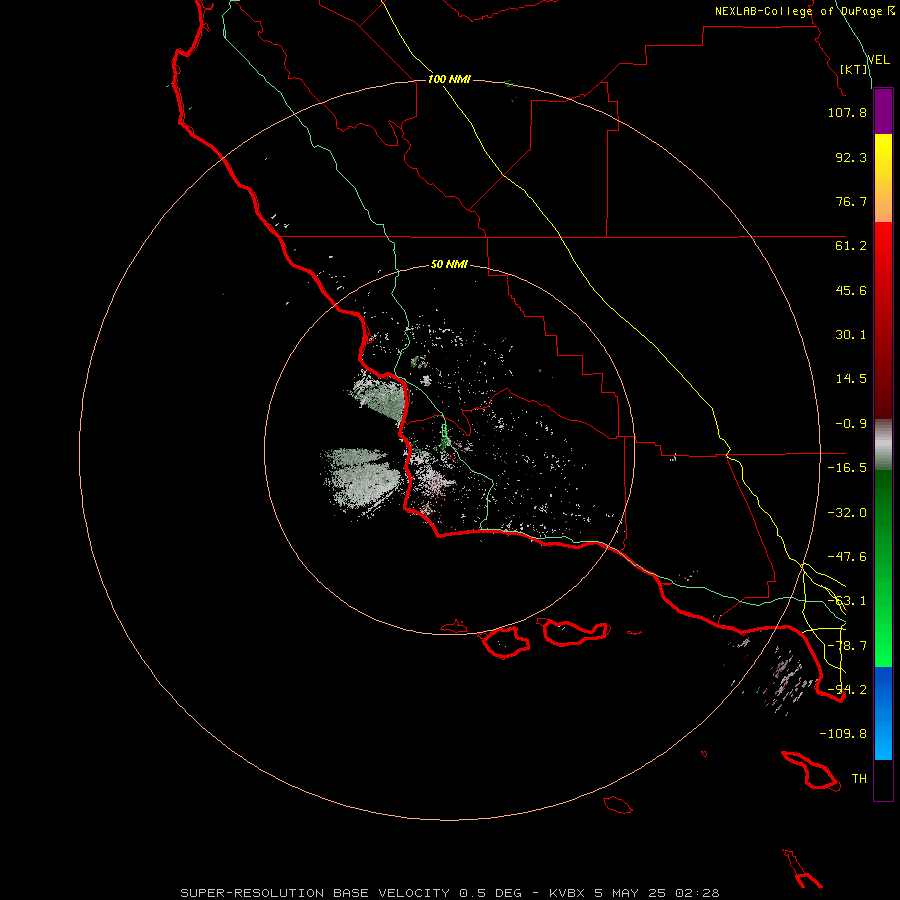Click the -16.5 velocity scale value
Image resolution: width=900 pixels, height=900 pixels.
(847, 468)
